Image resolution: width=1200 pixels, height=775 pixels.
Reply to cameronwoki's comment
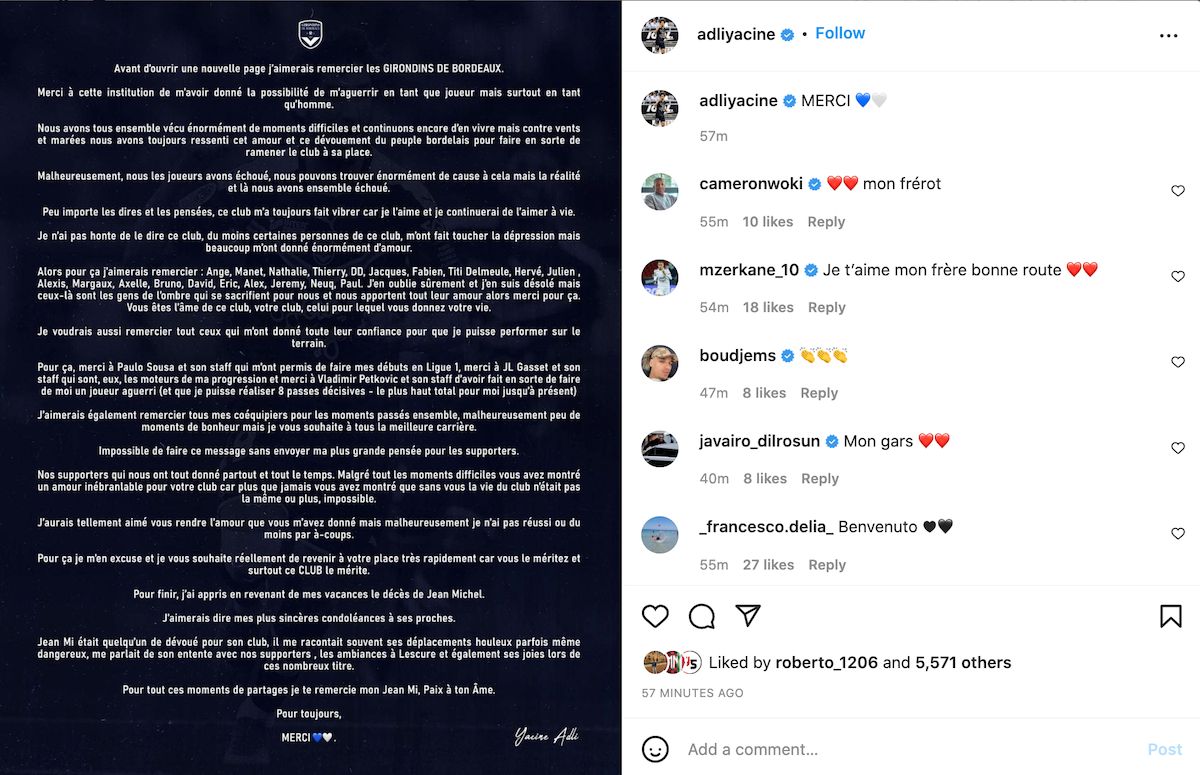[x=826, y=222]
